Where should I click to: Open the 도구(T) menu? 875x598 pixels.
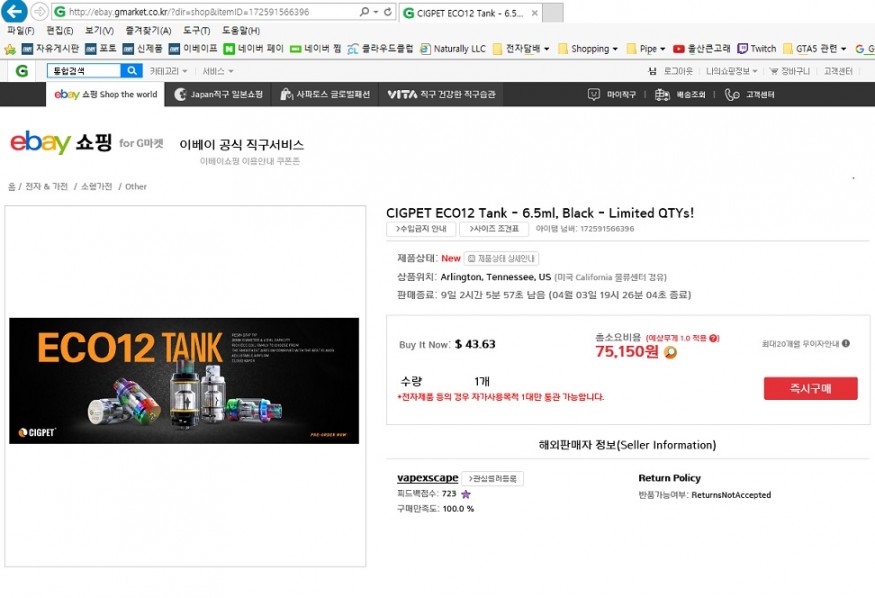click(x=196, y=31)
